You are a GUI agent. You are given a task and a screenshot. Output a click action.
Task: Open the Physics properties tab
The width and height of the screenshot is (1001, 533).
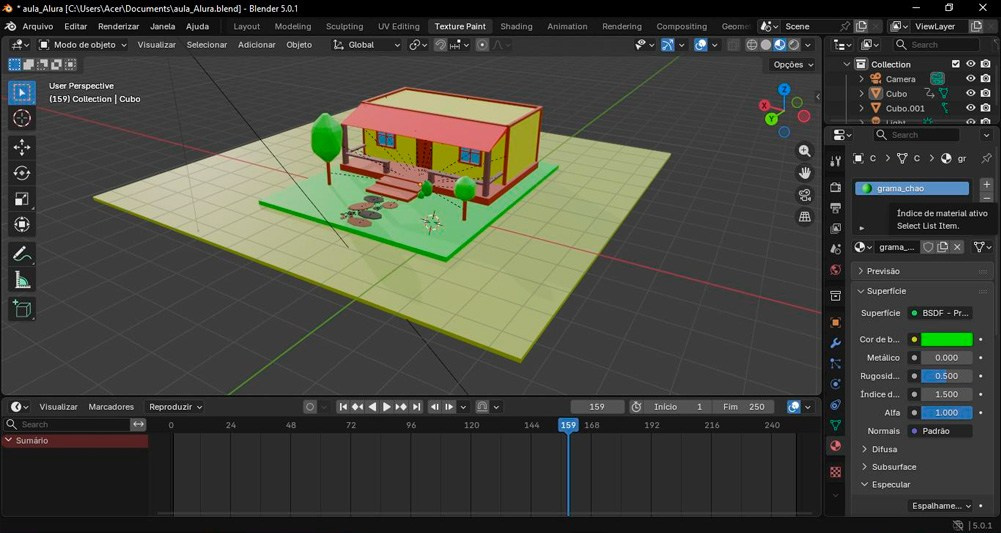click(836, 384)
